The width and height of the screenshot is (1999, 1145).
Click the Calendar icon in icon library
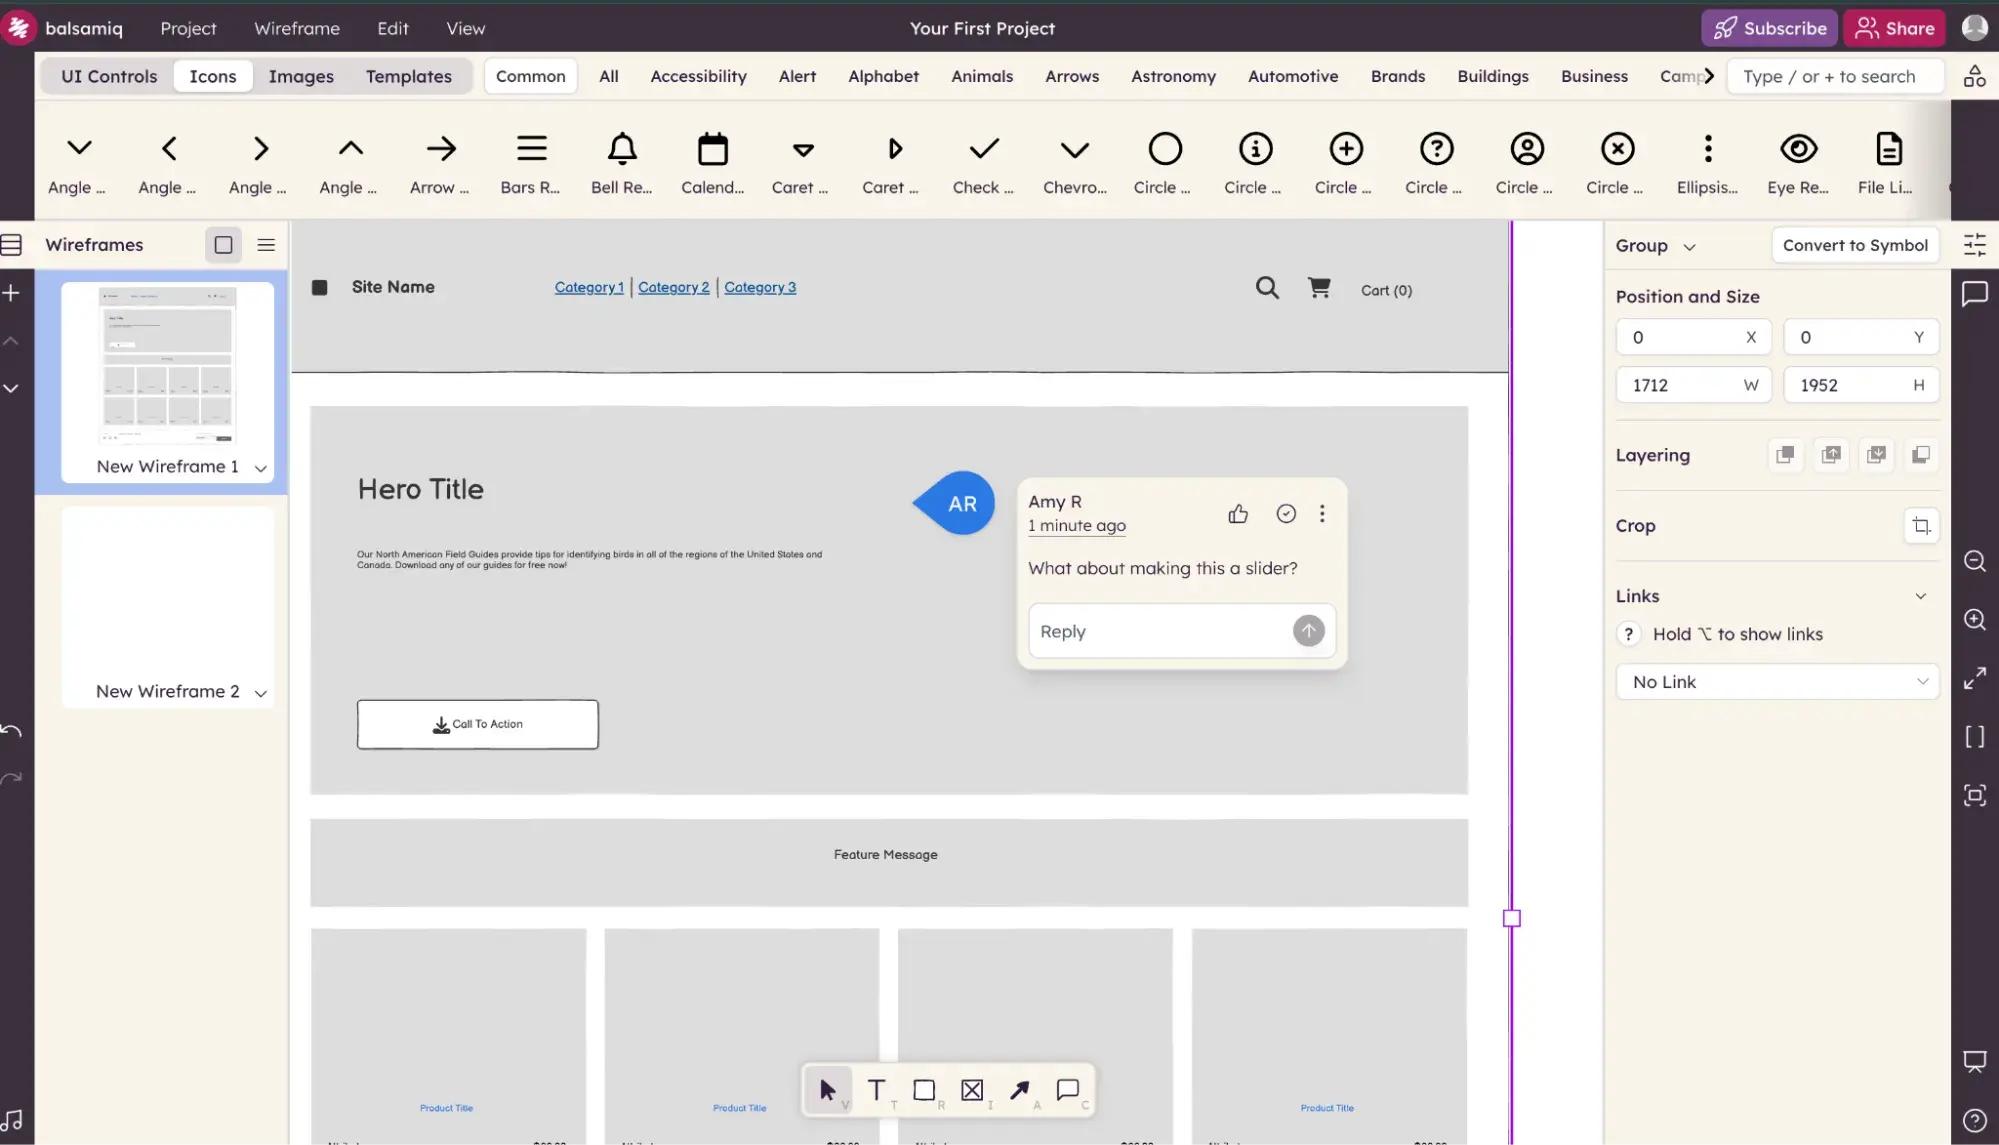tap(712, 150)
